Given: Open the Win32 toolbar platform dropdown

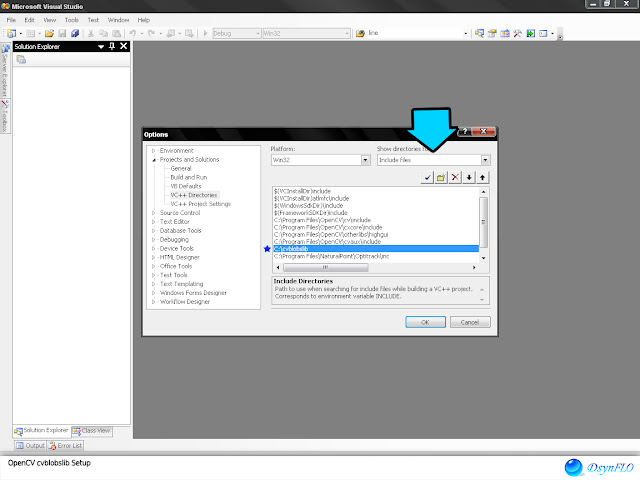Looking at the screenshot, I should point(347,33).
